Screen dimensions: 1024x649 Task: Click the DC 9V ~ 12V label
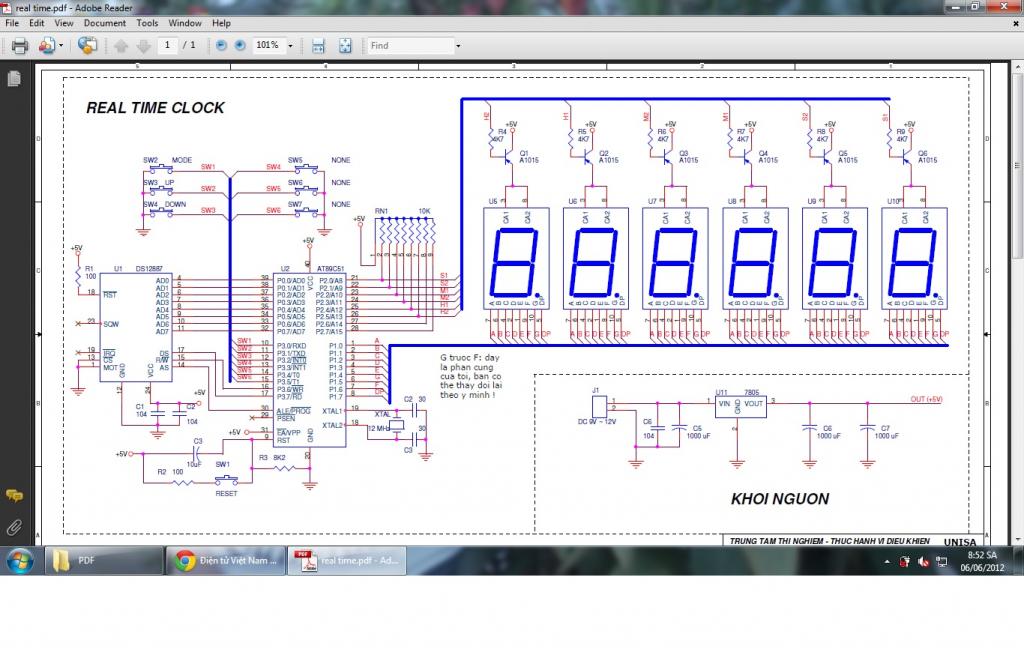[596, 422]
